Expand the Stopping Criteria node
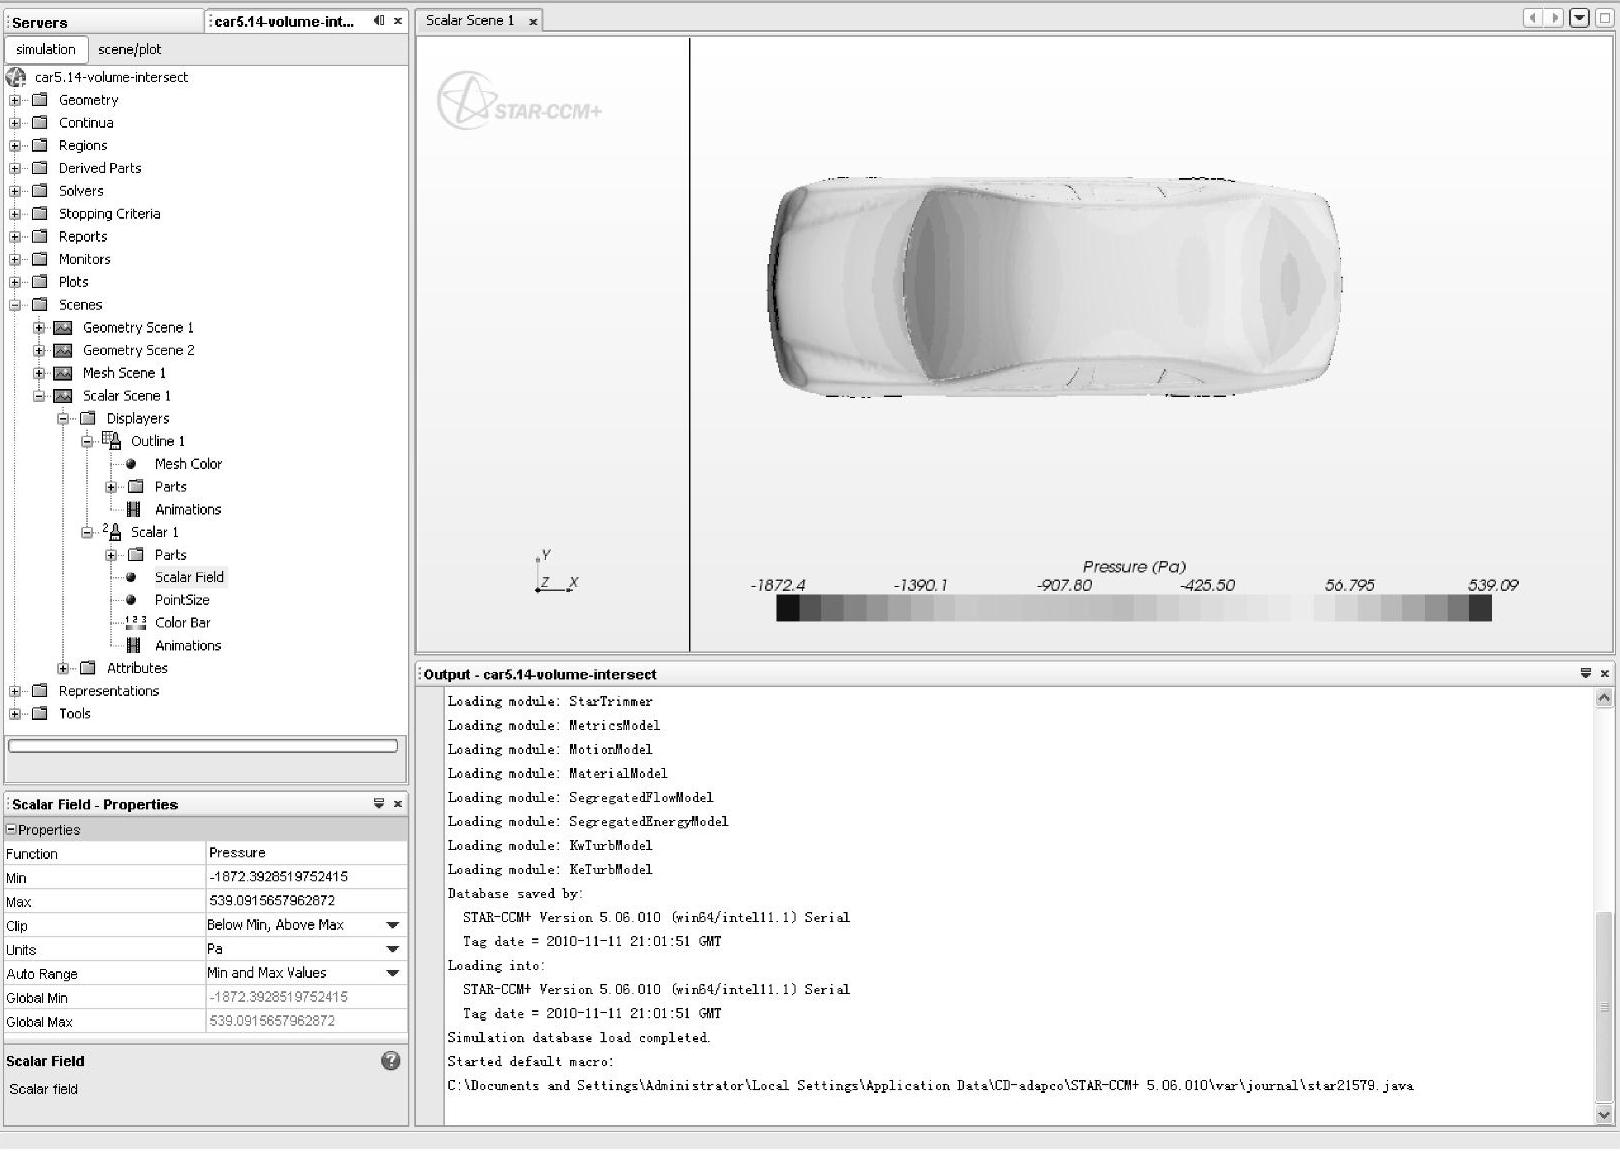The width and height of the screenshot is (1620, 1151). click(x=15, y=214)
